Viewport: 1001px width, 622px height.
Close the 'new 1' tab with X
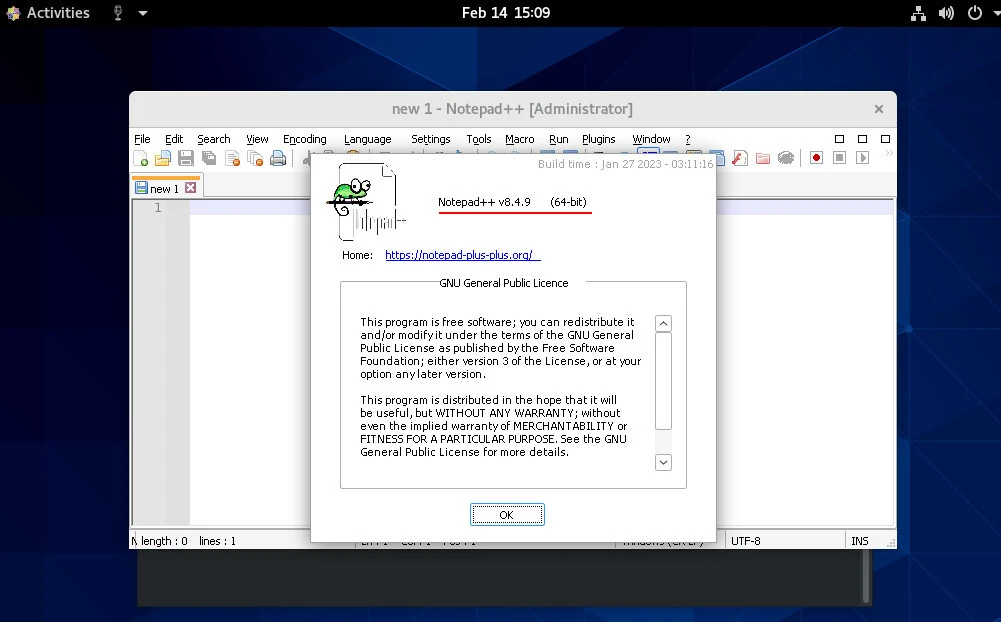190,188
